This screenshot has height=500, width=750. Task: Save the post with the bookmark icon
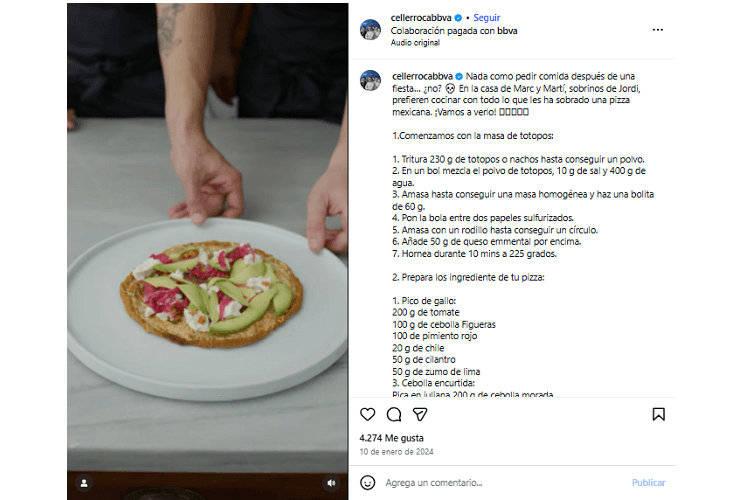[x=658, y=414]
